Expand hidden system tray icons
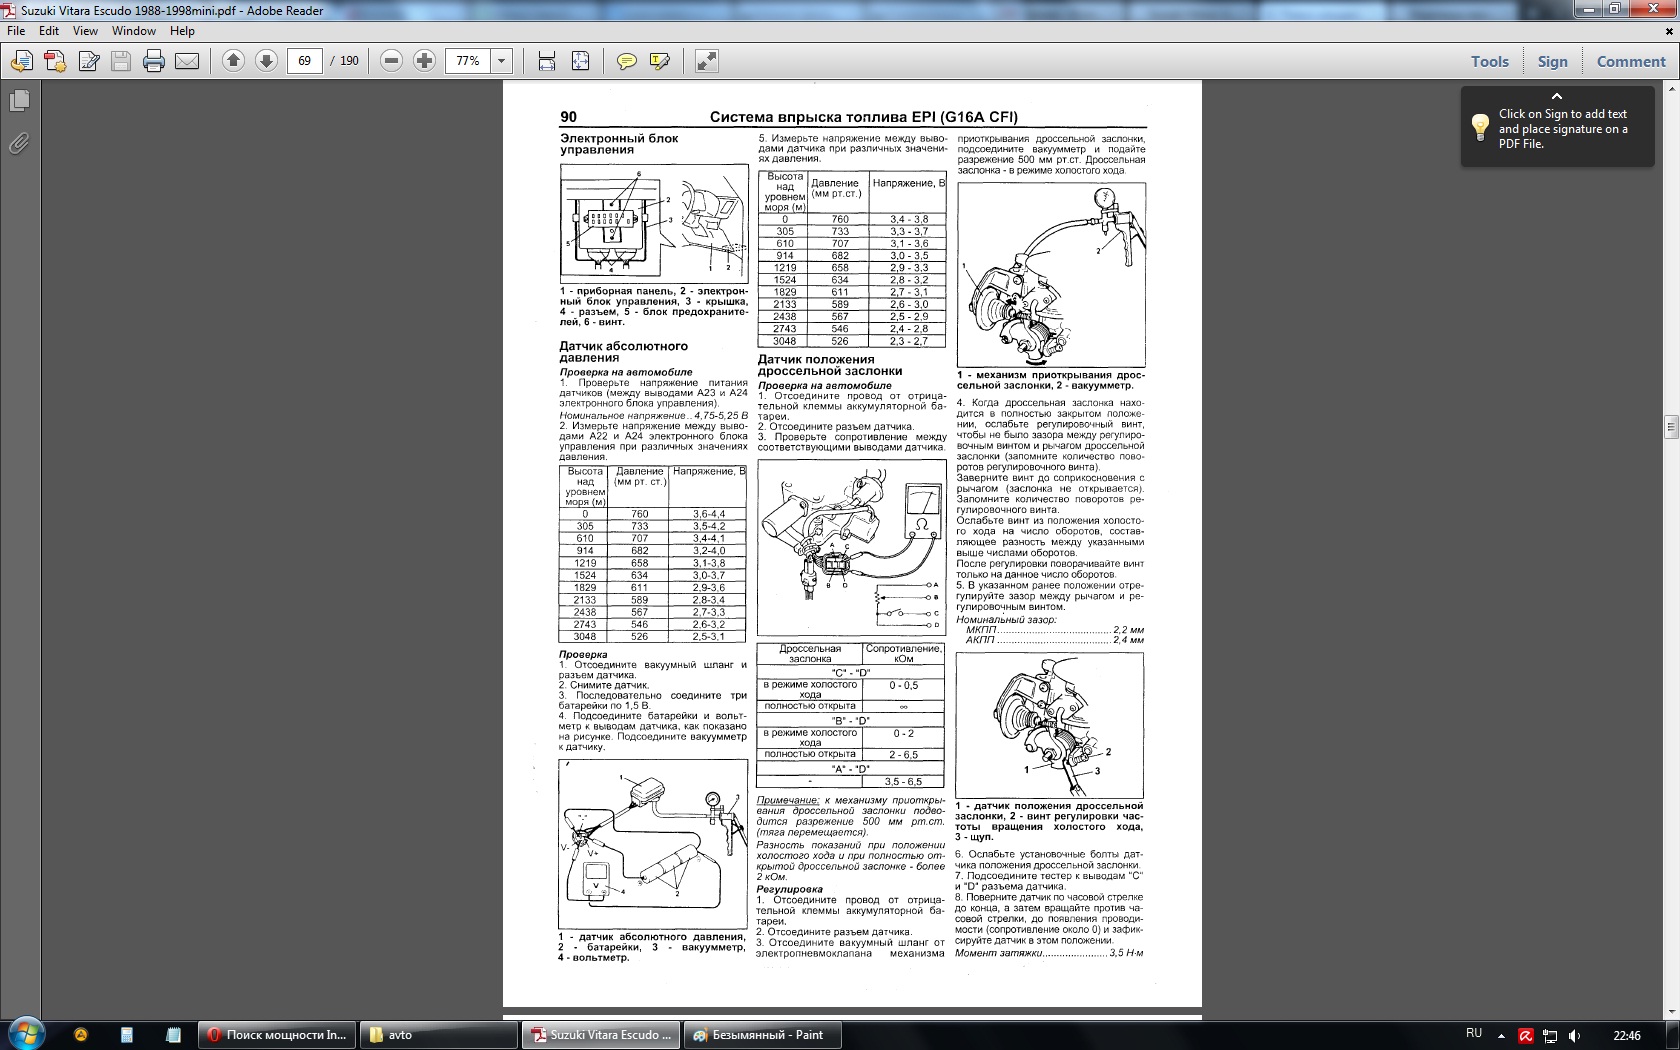The height and width of the screenshot is (1050, 1680). [1500, 1035]
